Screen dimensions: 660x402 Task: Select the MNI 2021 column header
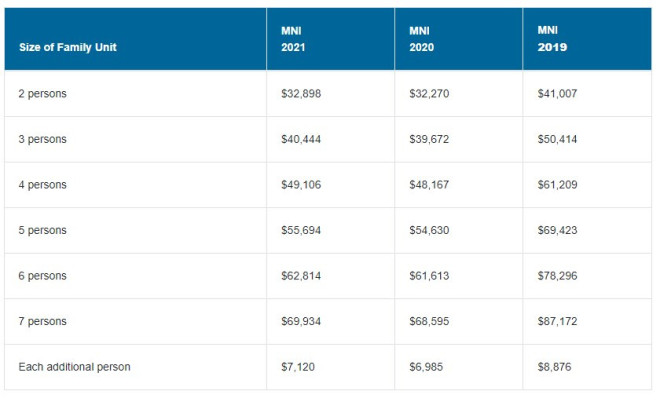(x=291, y=39)
